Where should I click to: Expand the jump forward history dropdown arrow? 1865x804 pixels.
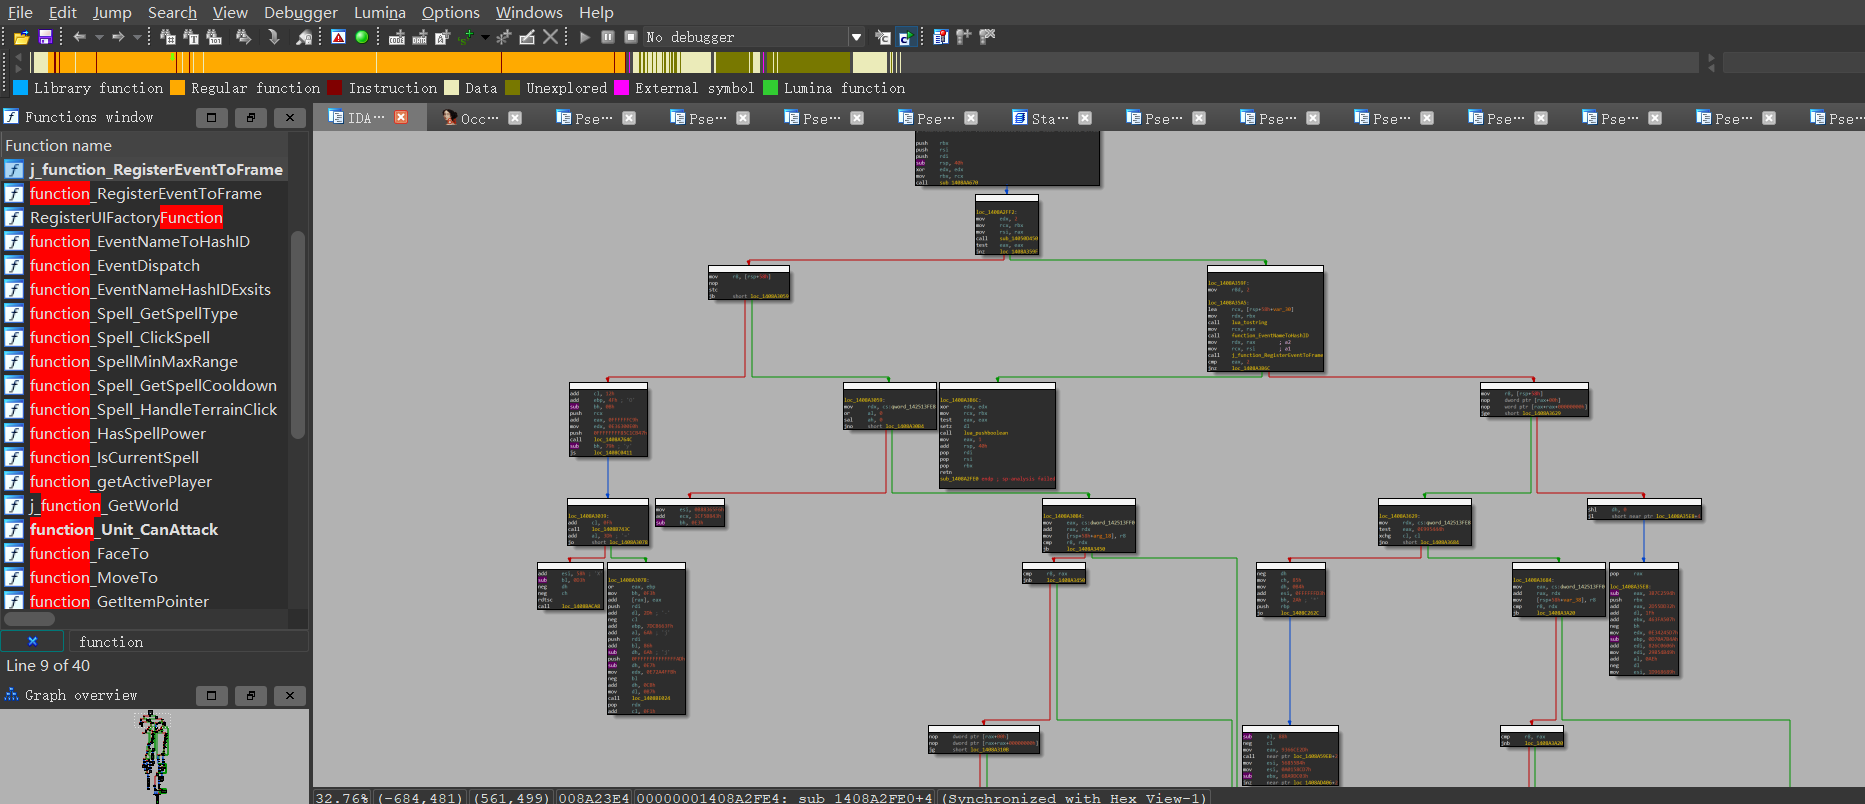[138, 37]
